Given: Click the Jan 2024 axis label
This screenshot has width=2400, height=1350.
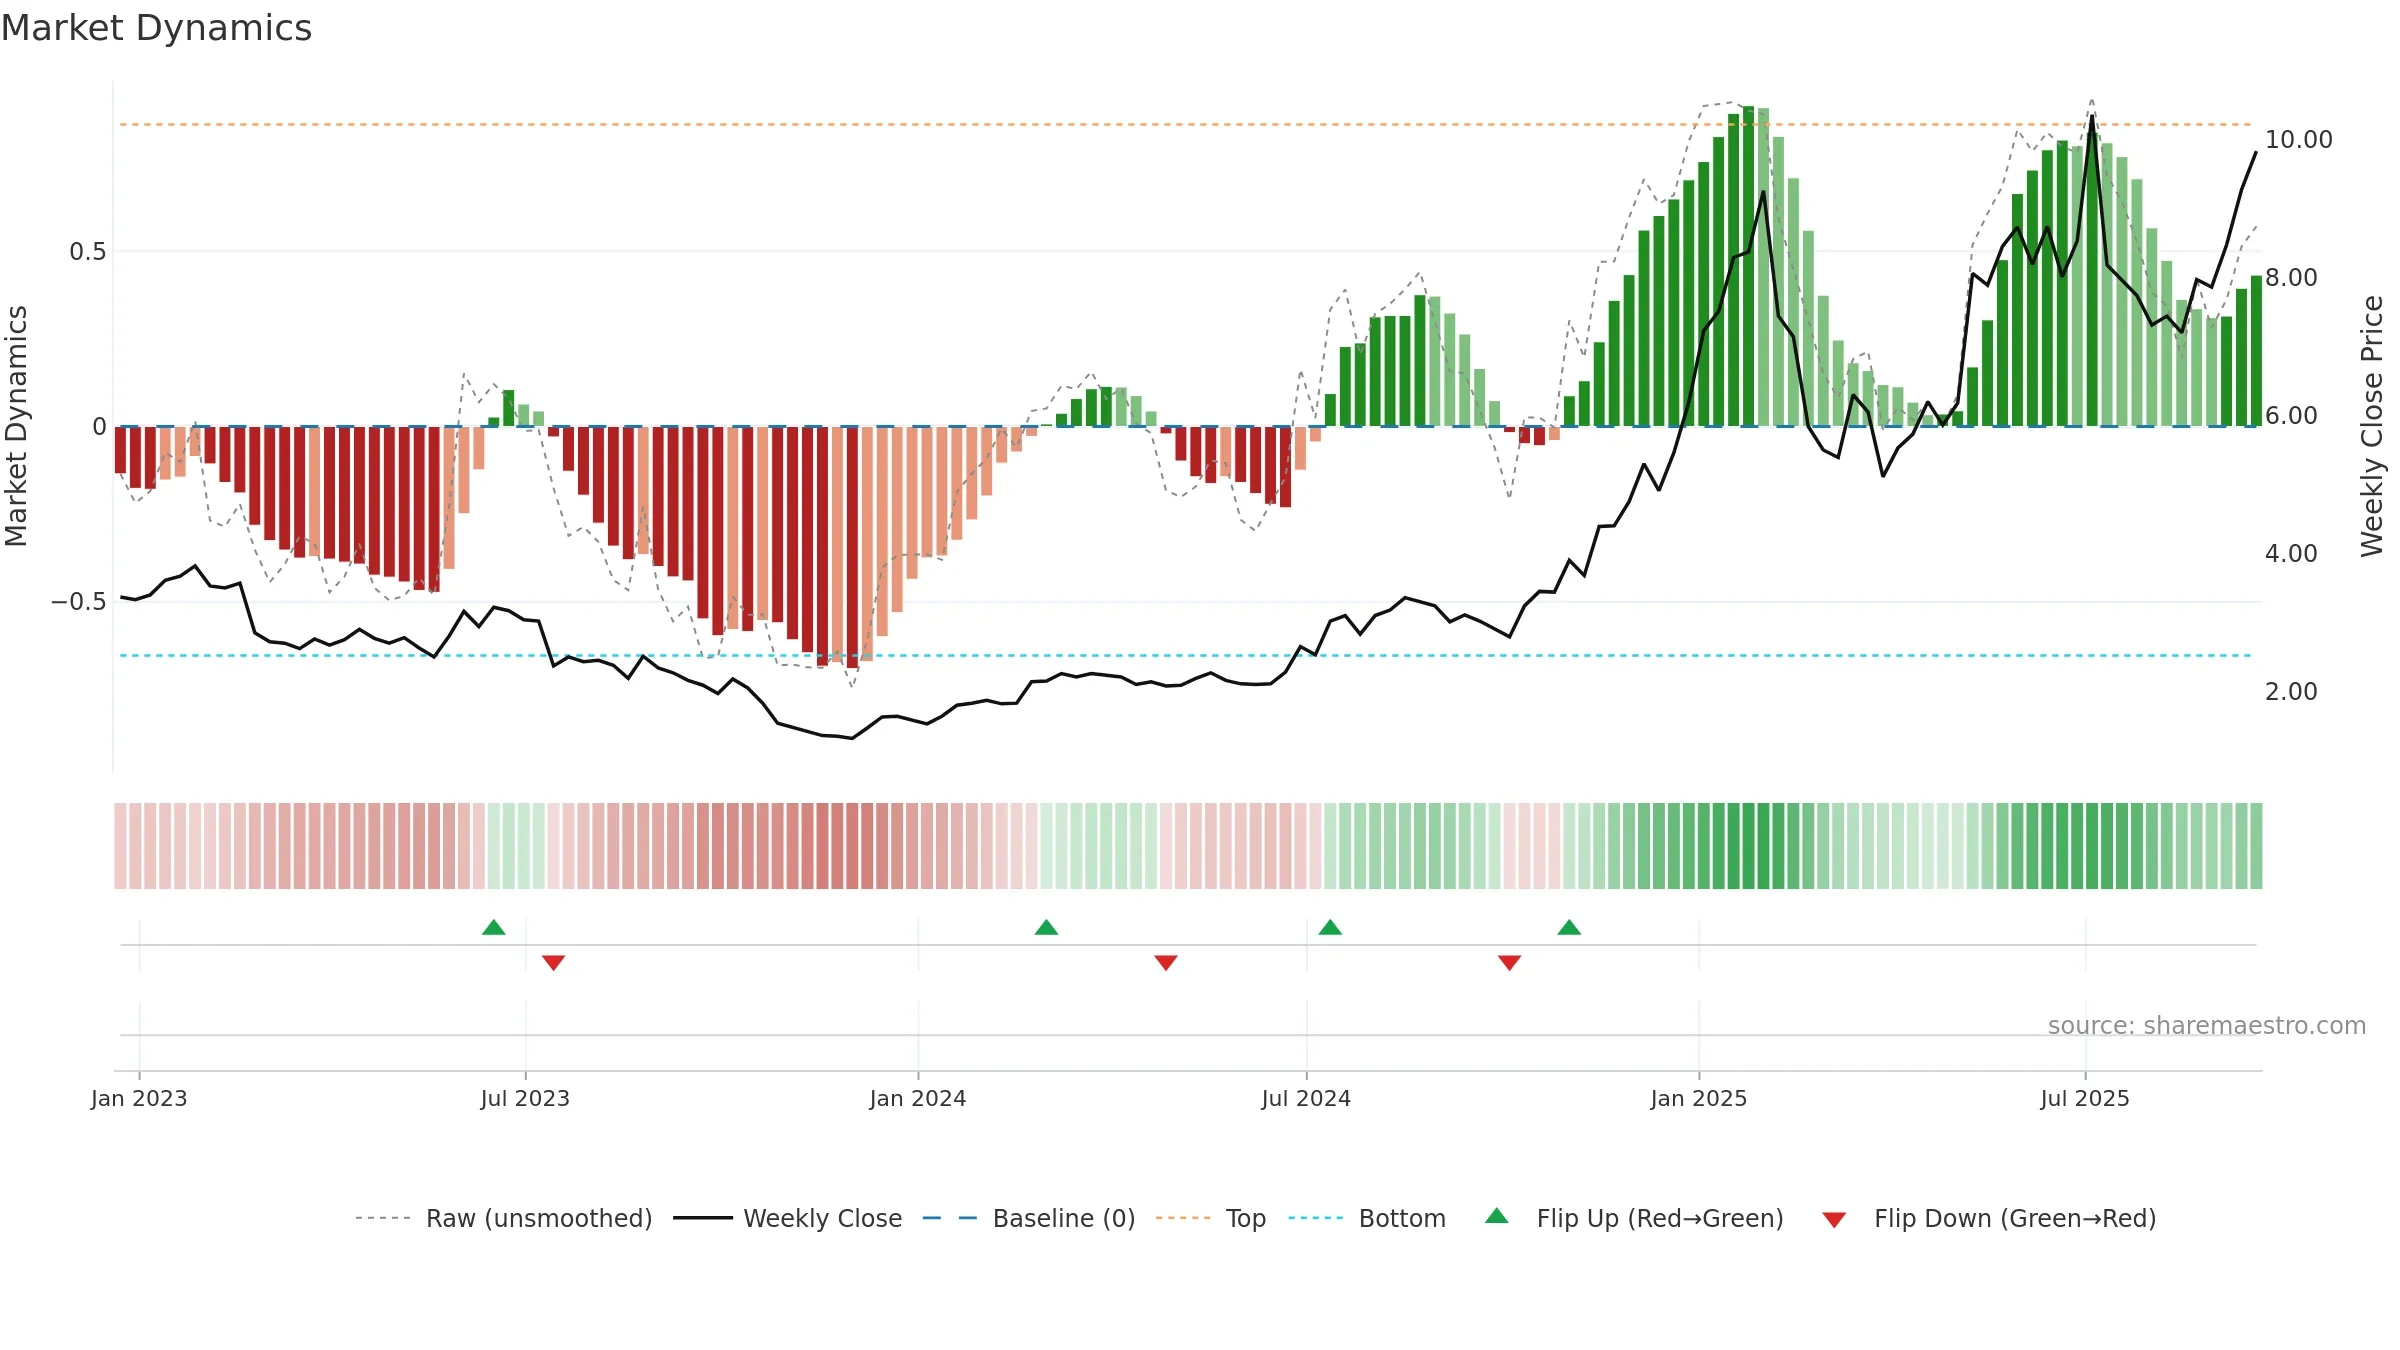Looking at the screenshot, I should pos(918,1098).
